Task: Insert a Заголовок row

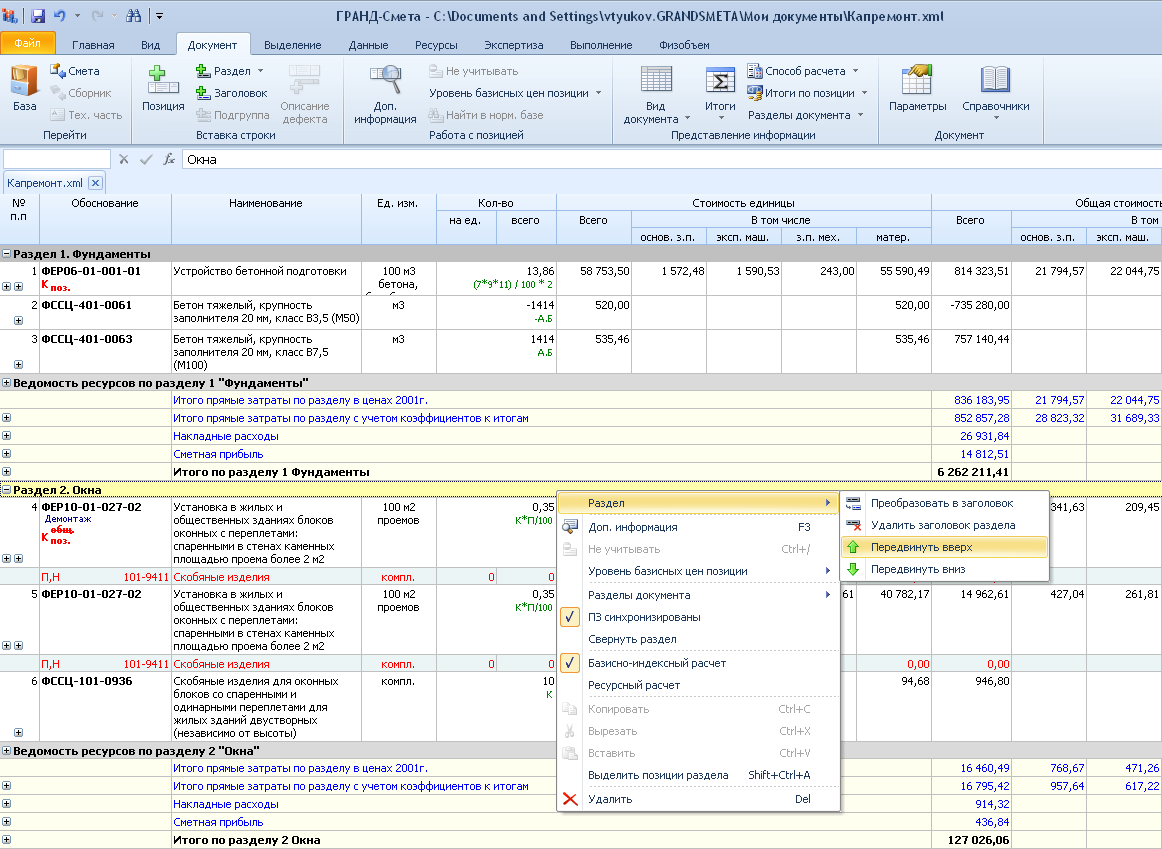Action: click(x=231, y=93)
